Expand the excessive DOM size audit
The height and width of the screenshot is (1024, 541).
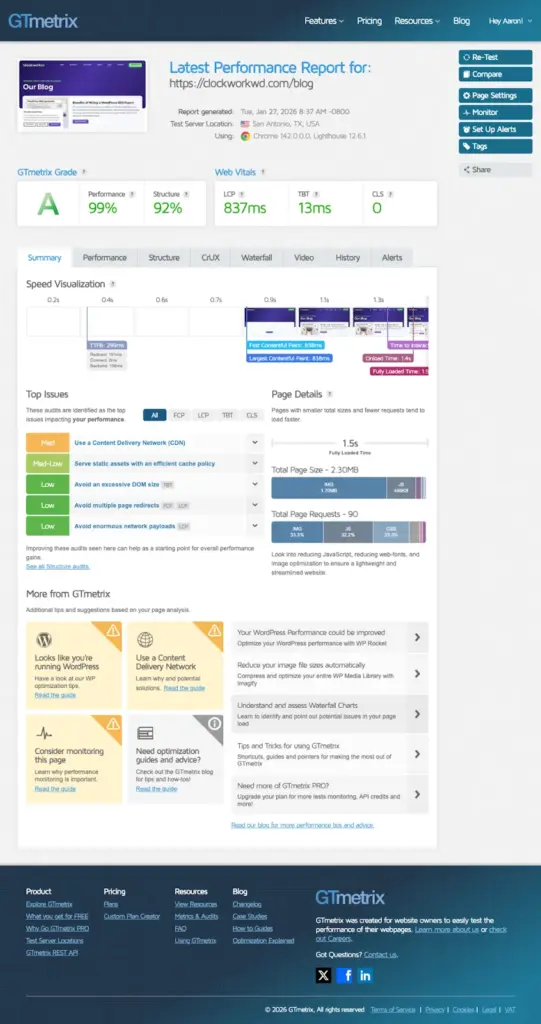click(x=254, y=485)
